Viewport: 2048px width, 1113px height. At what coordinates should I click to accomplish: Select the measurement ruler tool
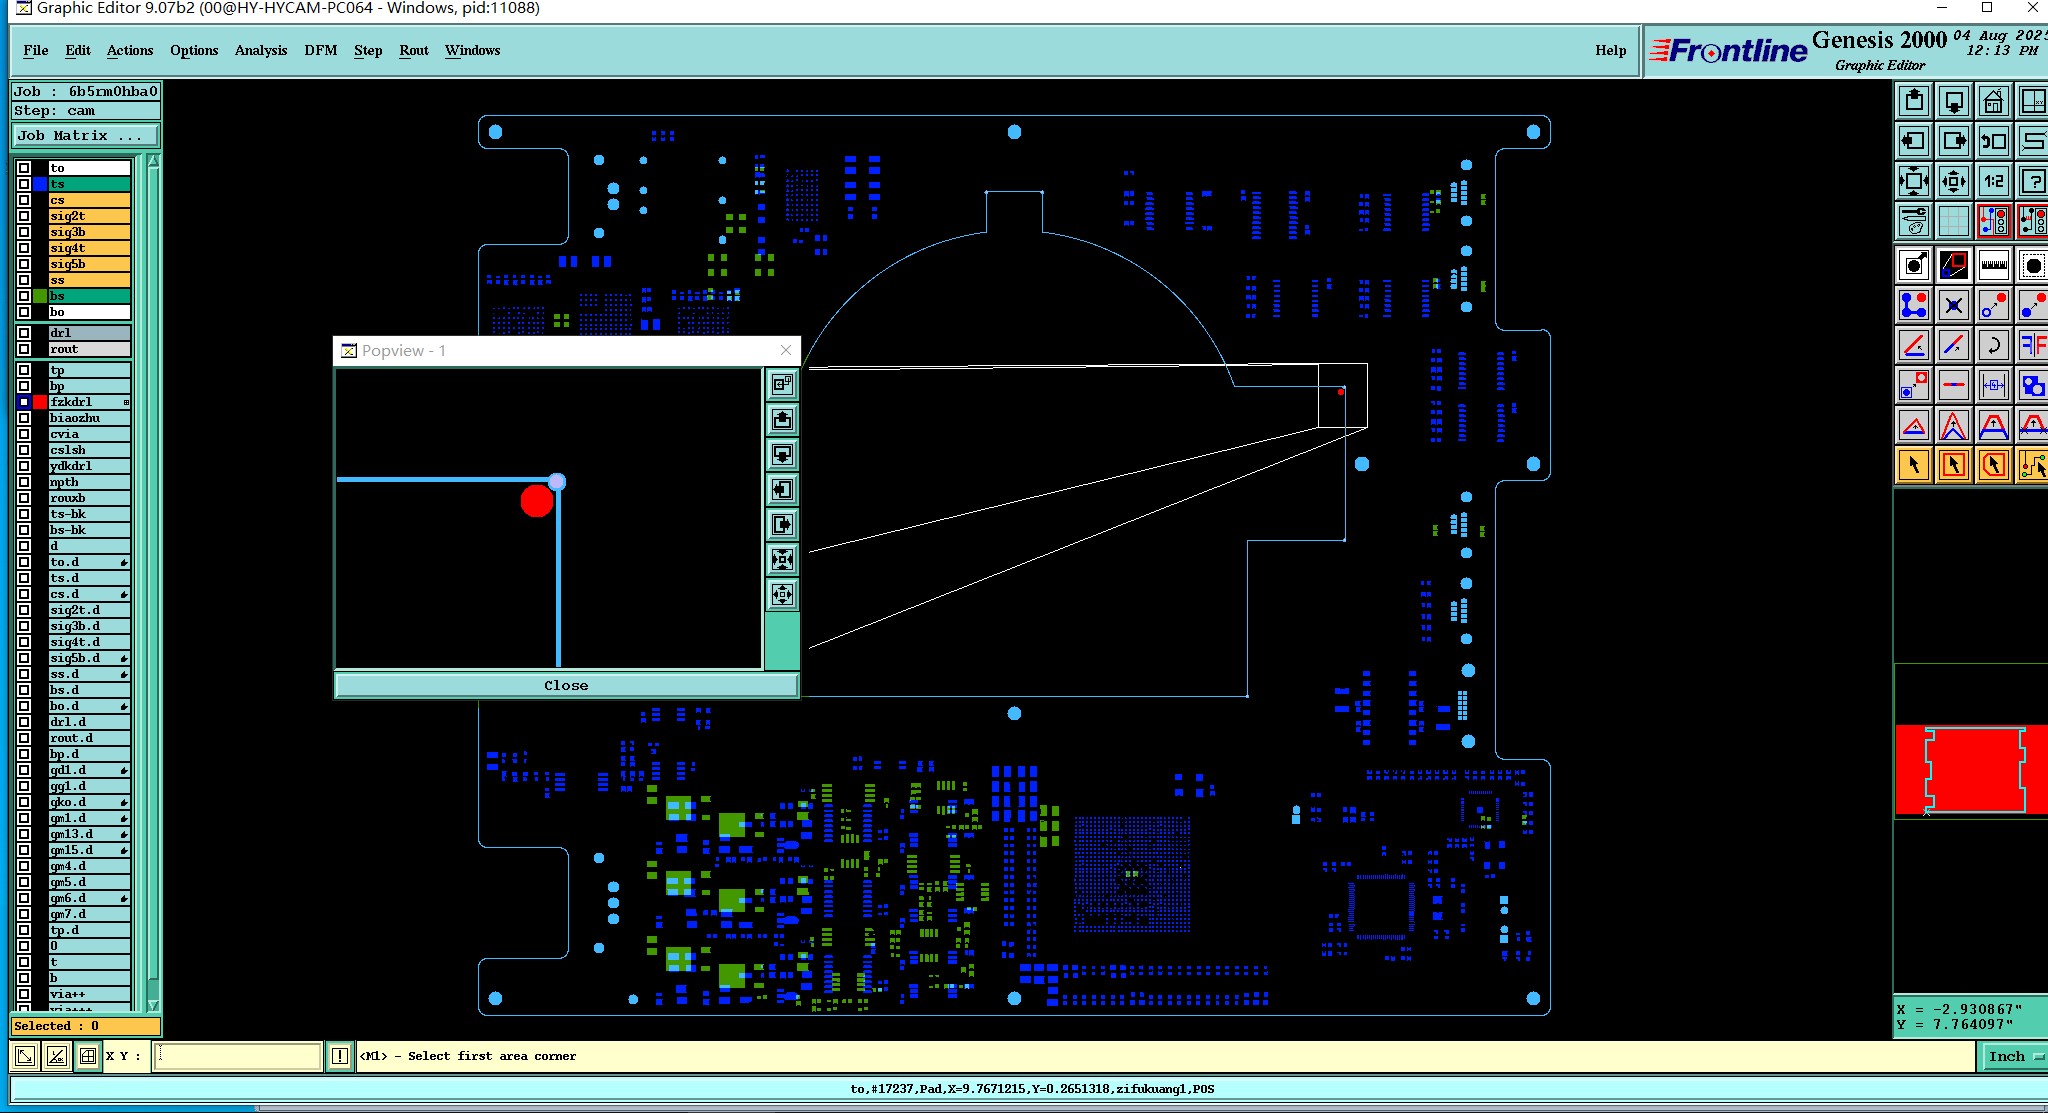tap(1993, 265)
